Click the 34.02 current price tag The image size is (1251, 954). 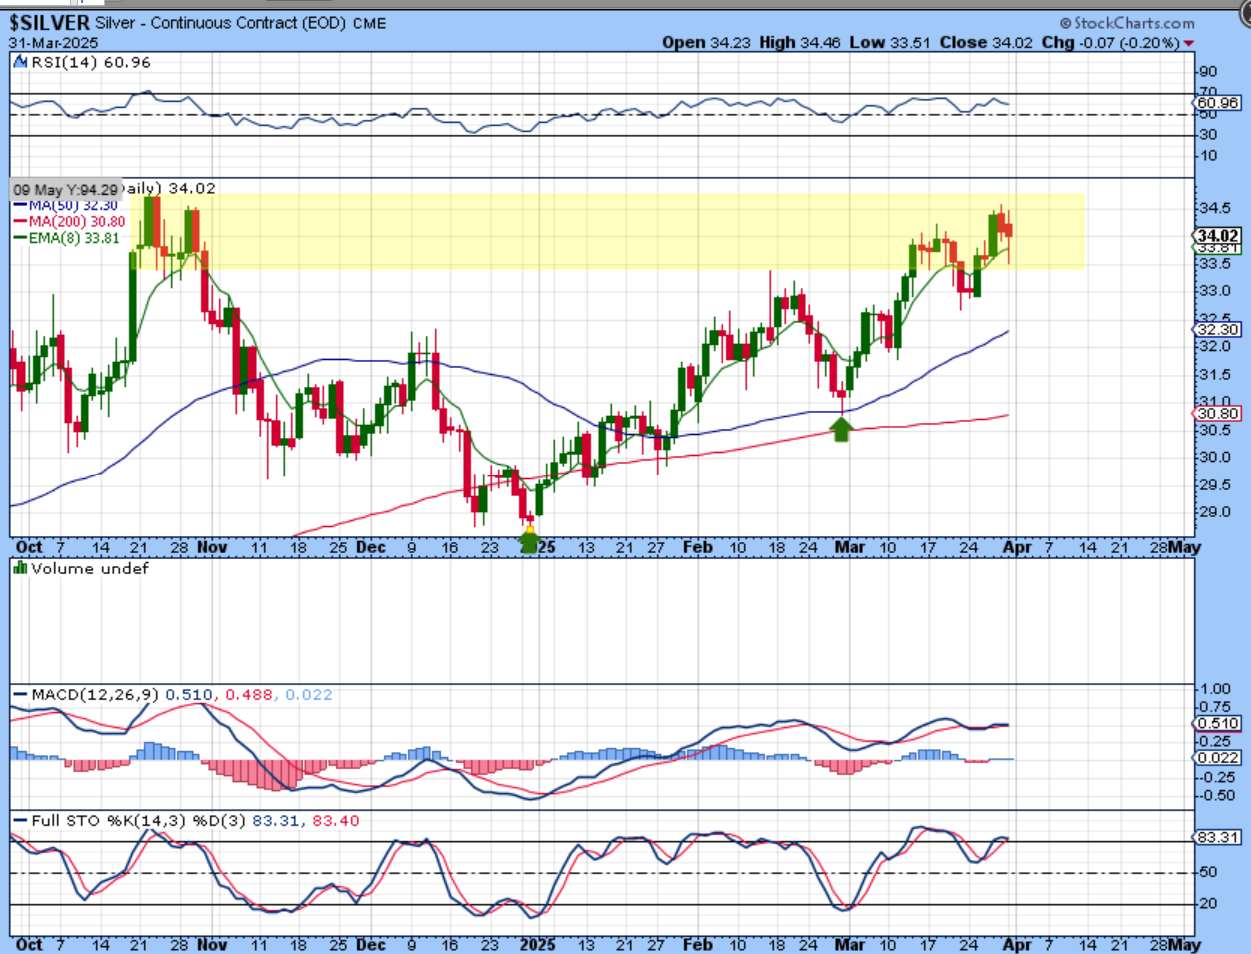[1217, 236]
